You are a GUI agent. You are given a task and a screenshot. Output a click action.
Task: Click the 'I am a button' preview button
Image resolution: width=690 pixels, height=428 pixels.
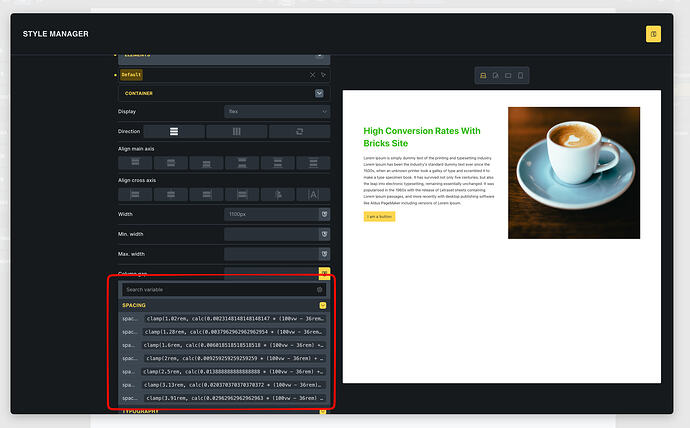click(379, 216)
